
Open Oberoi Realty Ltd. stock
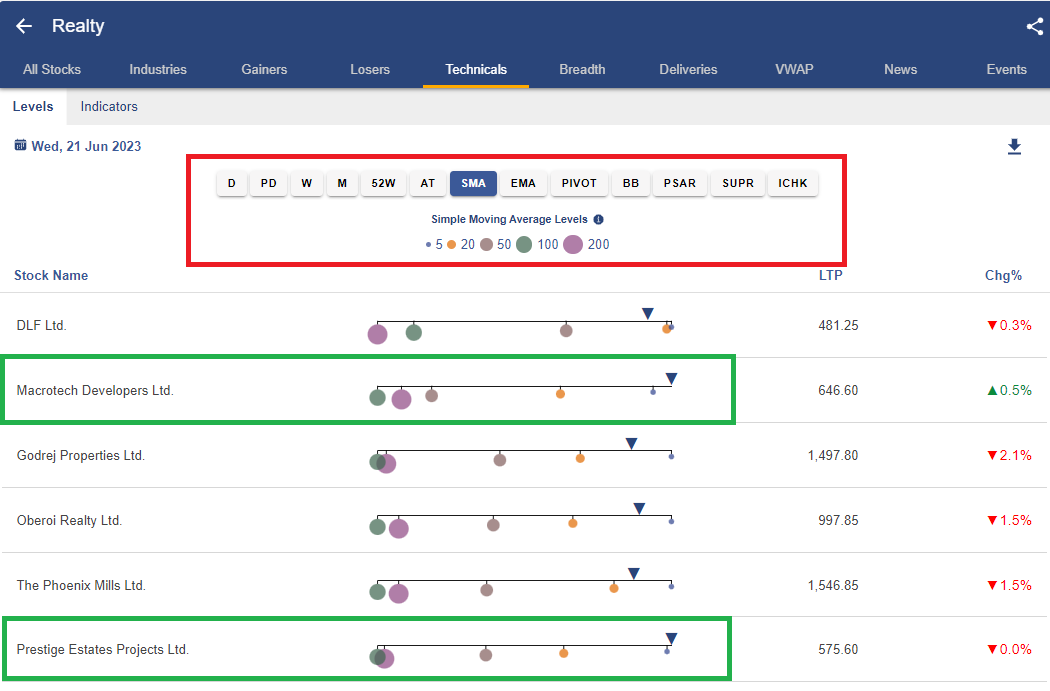coord(70,520)
